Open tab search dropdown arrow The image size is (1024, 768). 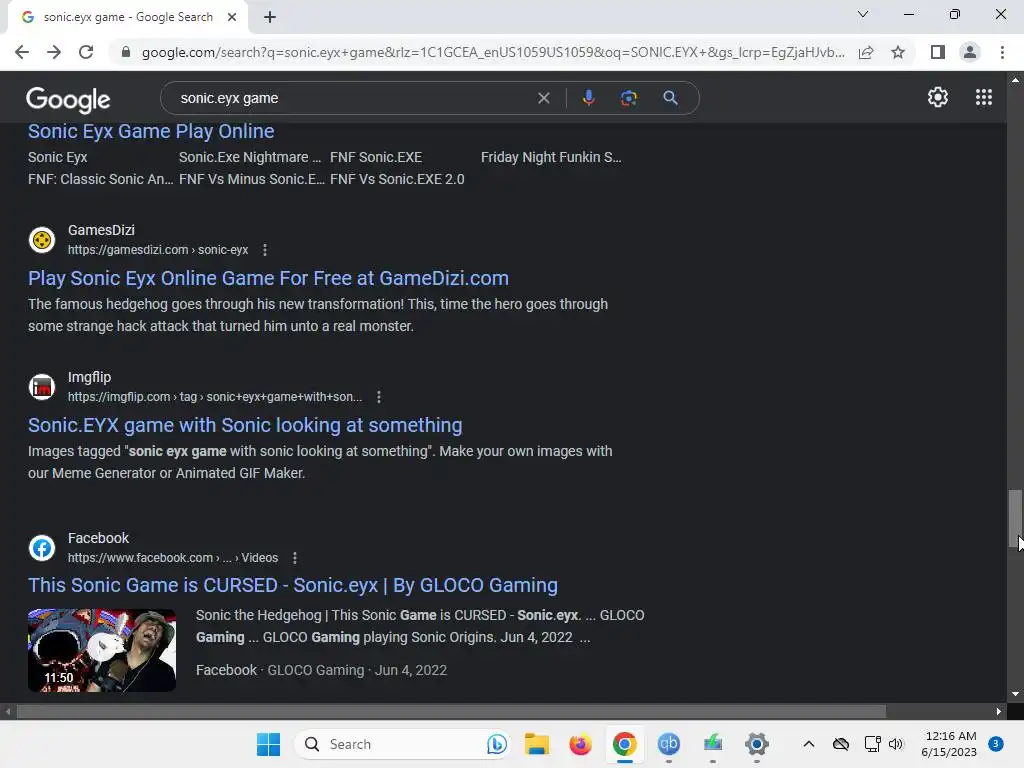(x=863, y=14)
